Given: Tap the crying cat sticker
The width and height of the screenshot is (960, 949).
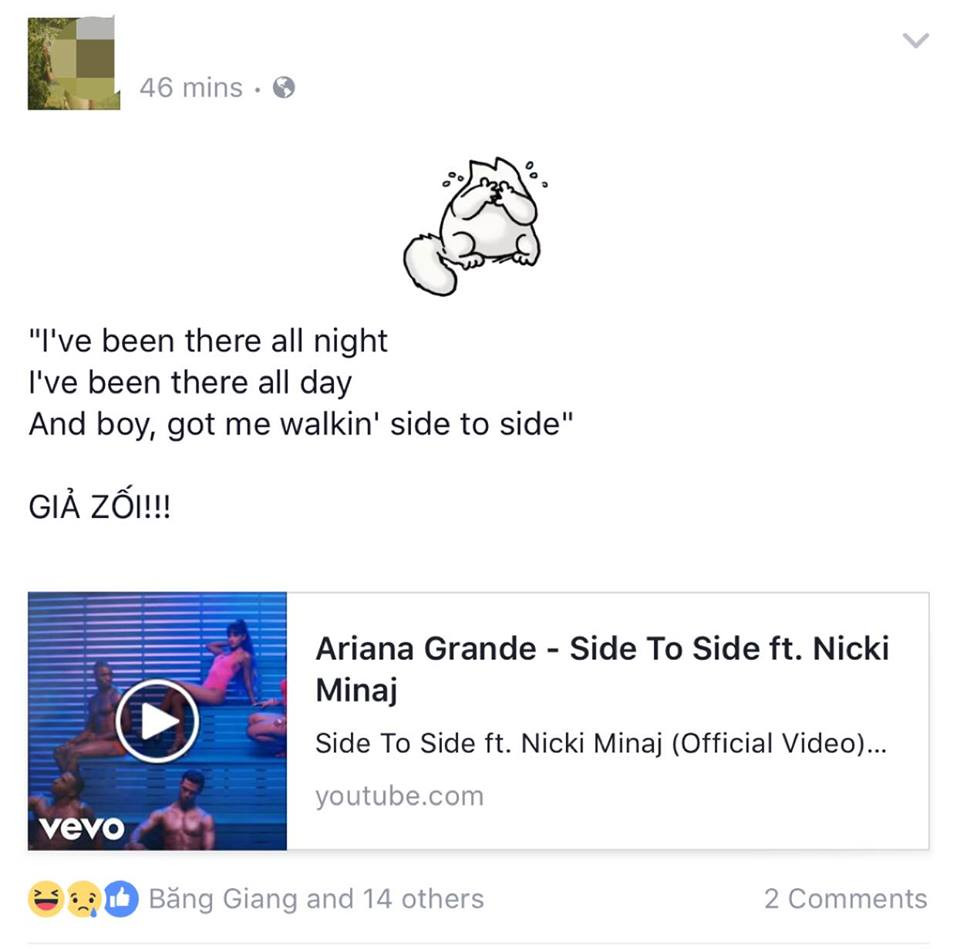Looking at the screenshot, I should (474, 225).
